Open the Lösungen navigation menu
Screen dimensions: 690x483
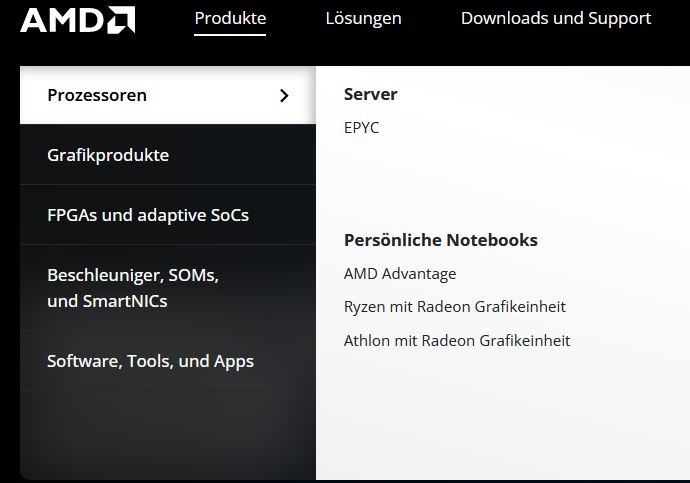pyautogui.click(x=363, y=18)
